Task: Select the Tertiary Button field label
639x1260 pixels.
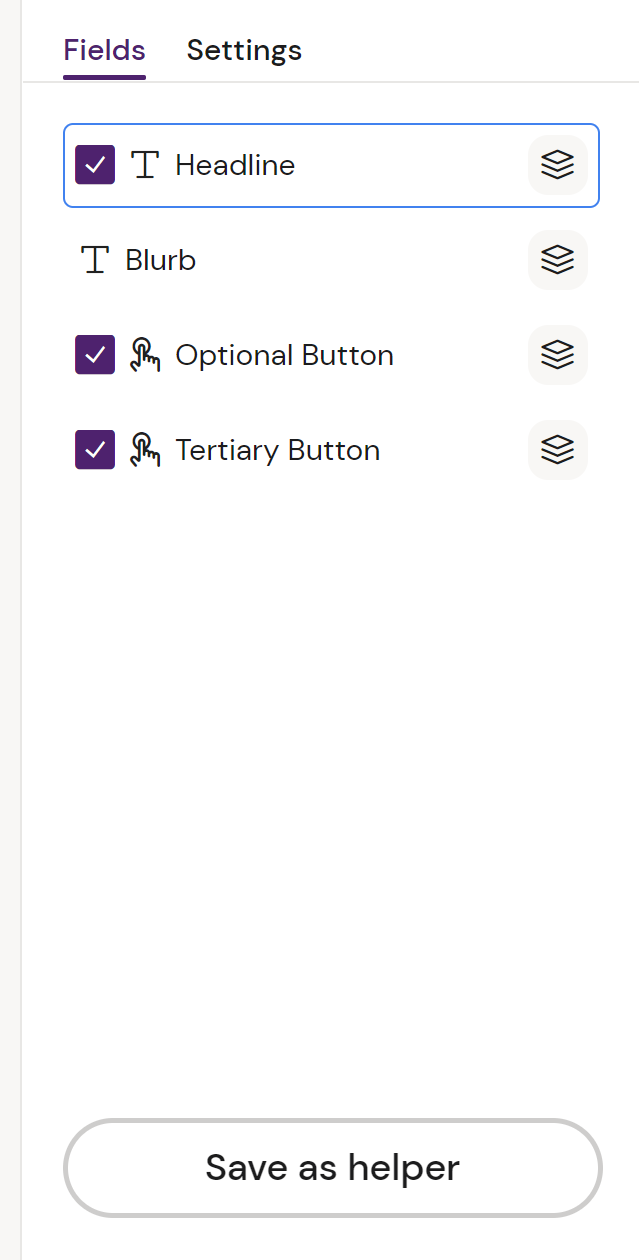Action: point(277,450)
